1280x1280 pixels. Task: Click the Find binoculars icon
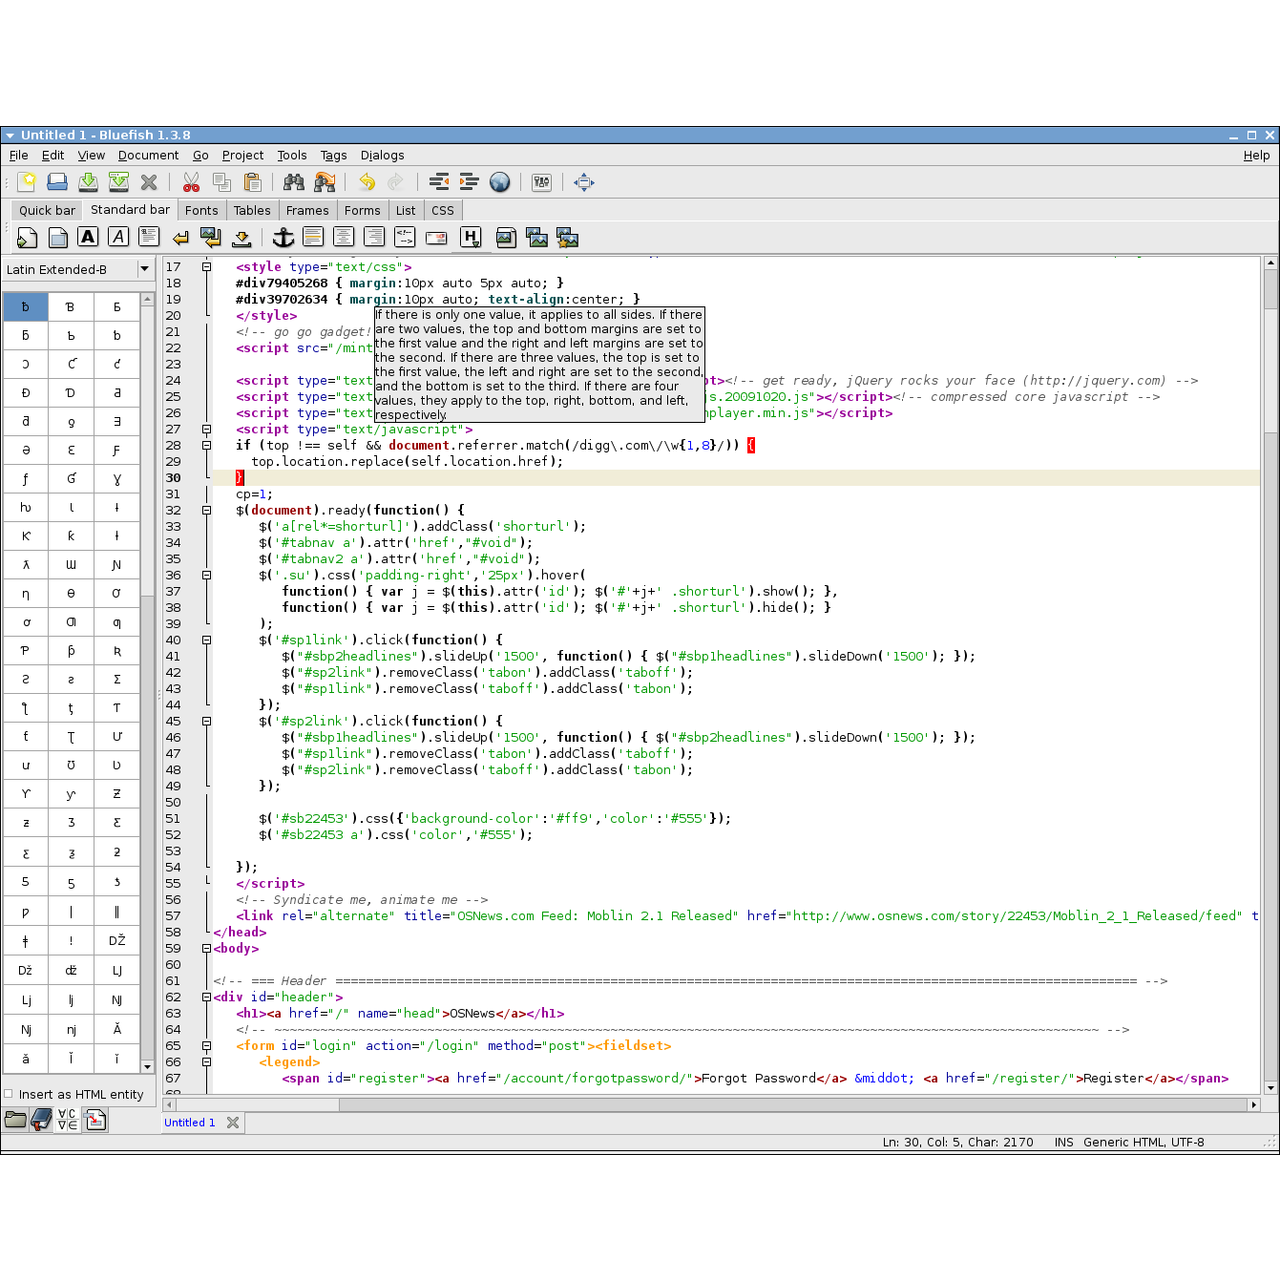[x=293, y=182]
